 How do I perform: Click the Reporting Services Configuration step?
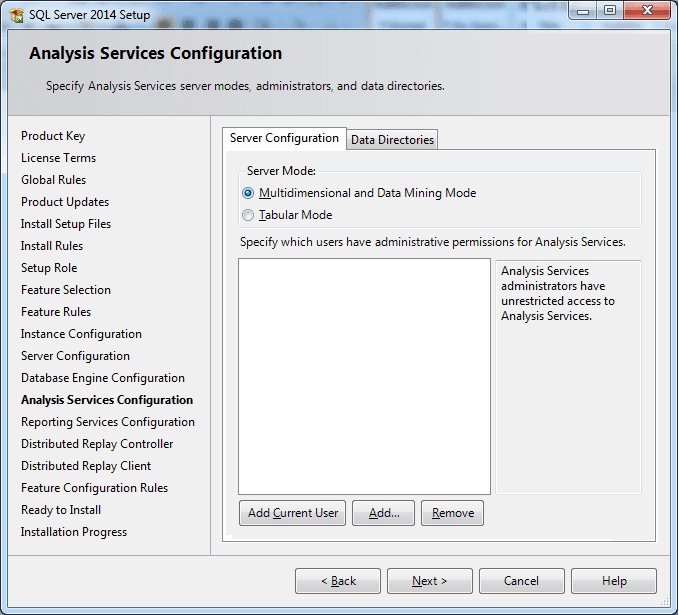[x=108, y=422]
